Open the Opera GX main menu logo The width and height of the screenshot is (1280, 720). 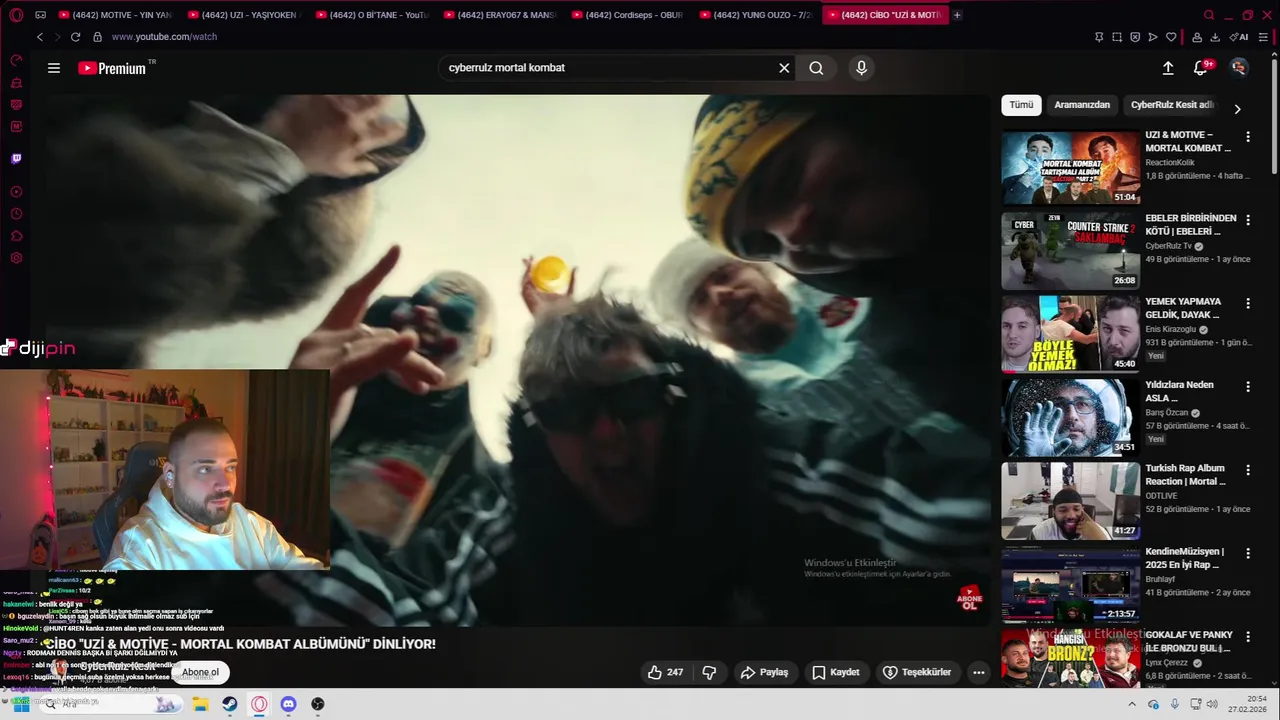pyautogui.click(x=17, y=15)
